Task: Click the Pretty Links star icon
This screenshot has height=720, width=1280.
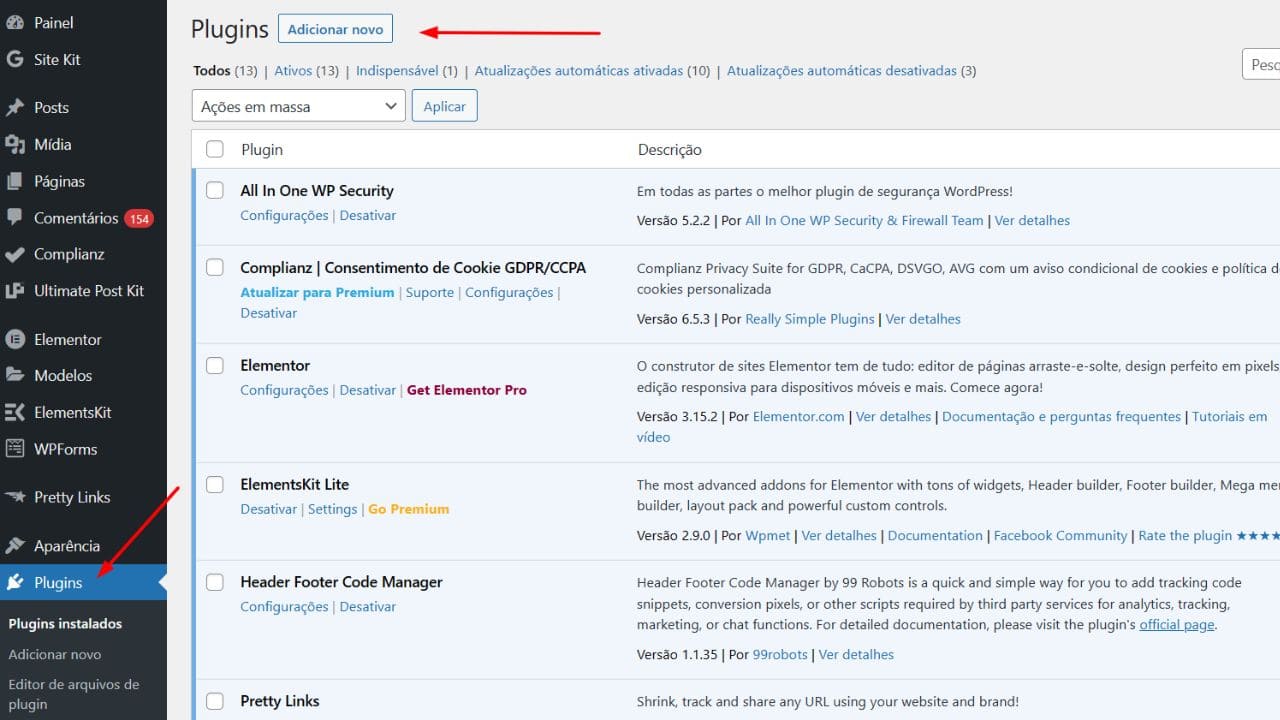Action: pos(15,497)
